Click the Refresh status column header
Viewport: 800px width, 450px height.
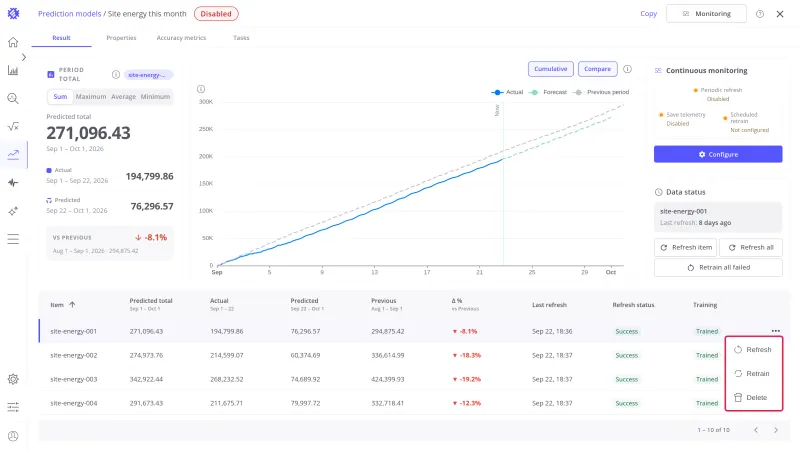(633, 305)
